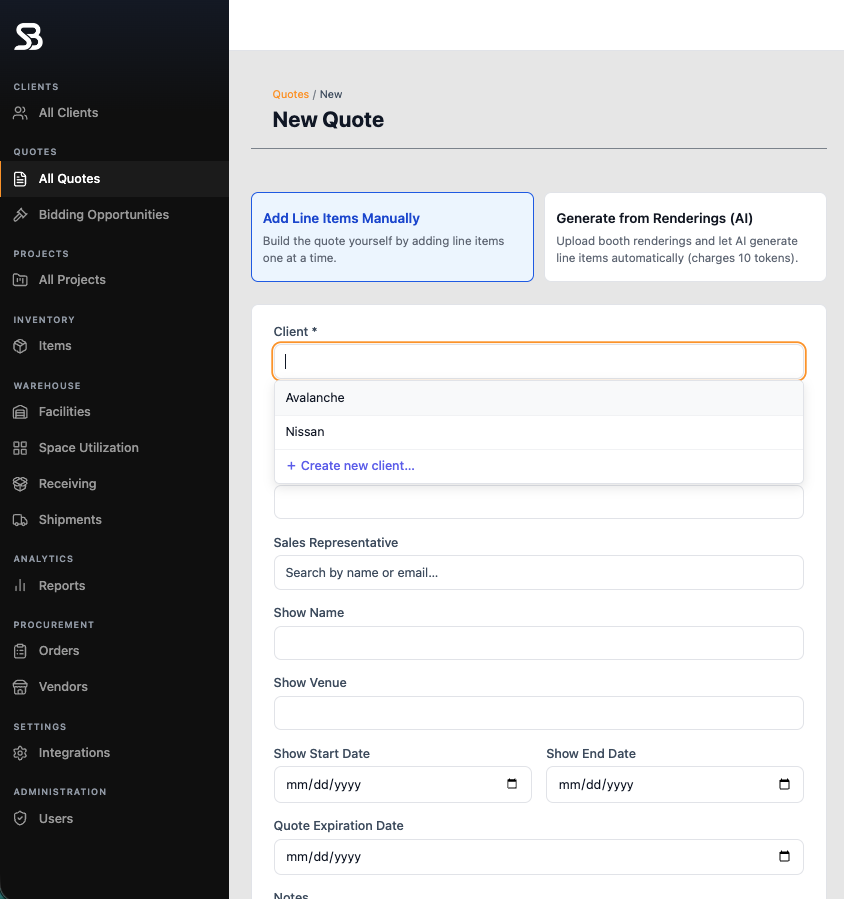
Task: Click Sales Representative search field
Action: [x=538, y=573]
